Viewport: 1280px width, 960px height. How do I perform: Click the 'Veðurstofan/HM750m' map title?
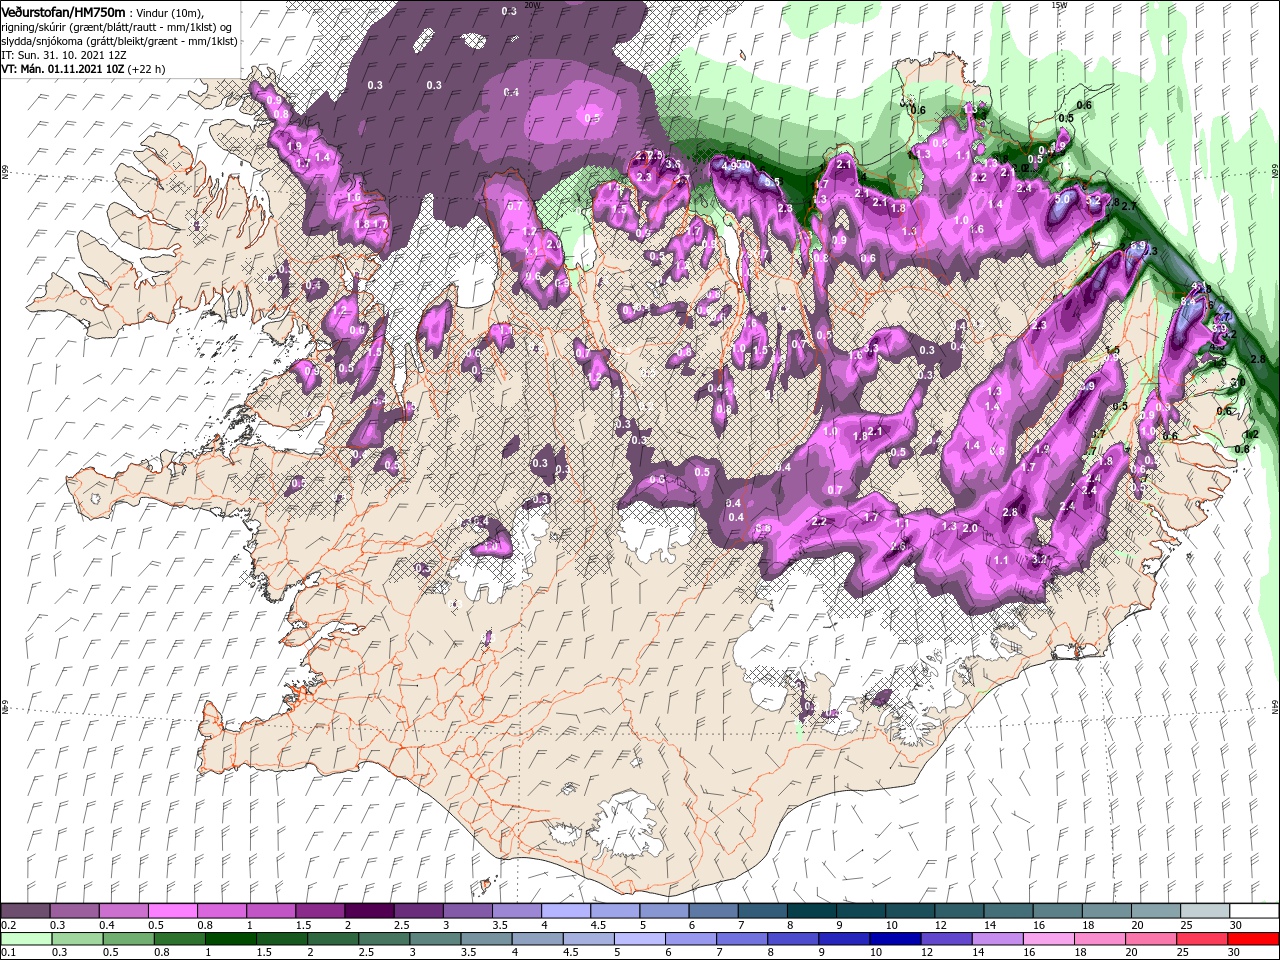[63, 11]
